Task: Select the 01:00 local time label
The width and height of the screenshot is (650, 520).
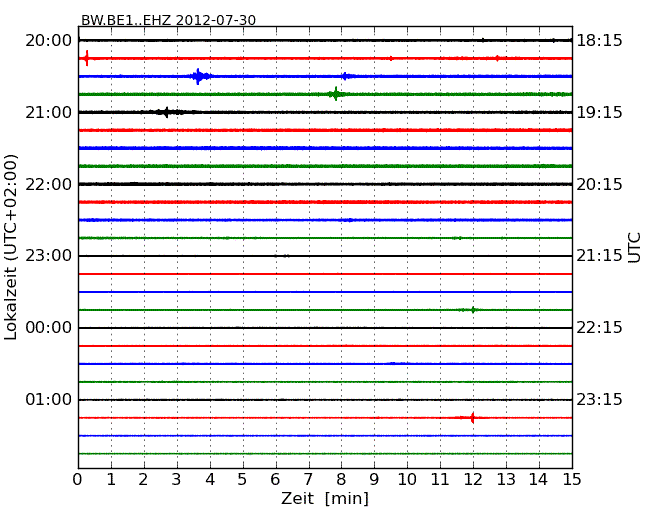Action: tap(49, 399)
